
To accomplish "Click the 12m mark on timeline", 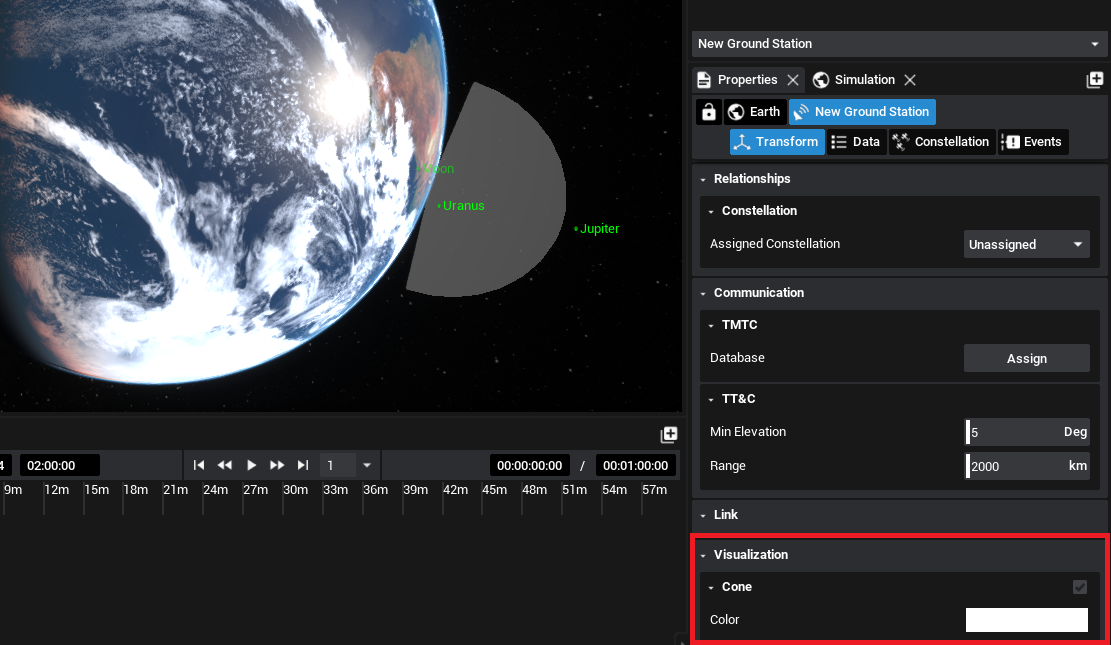I will [57, 490].
